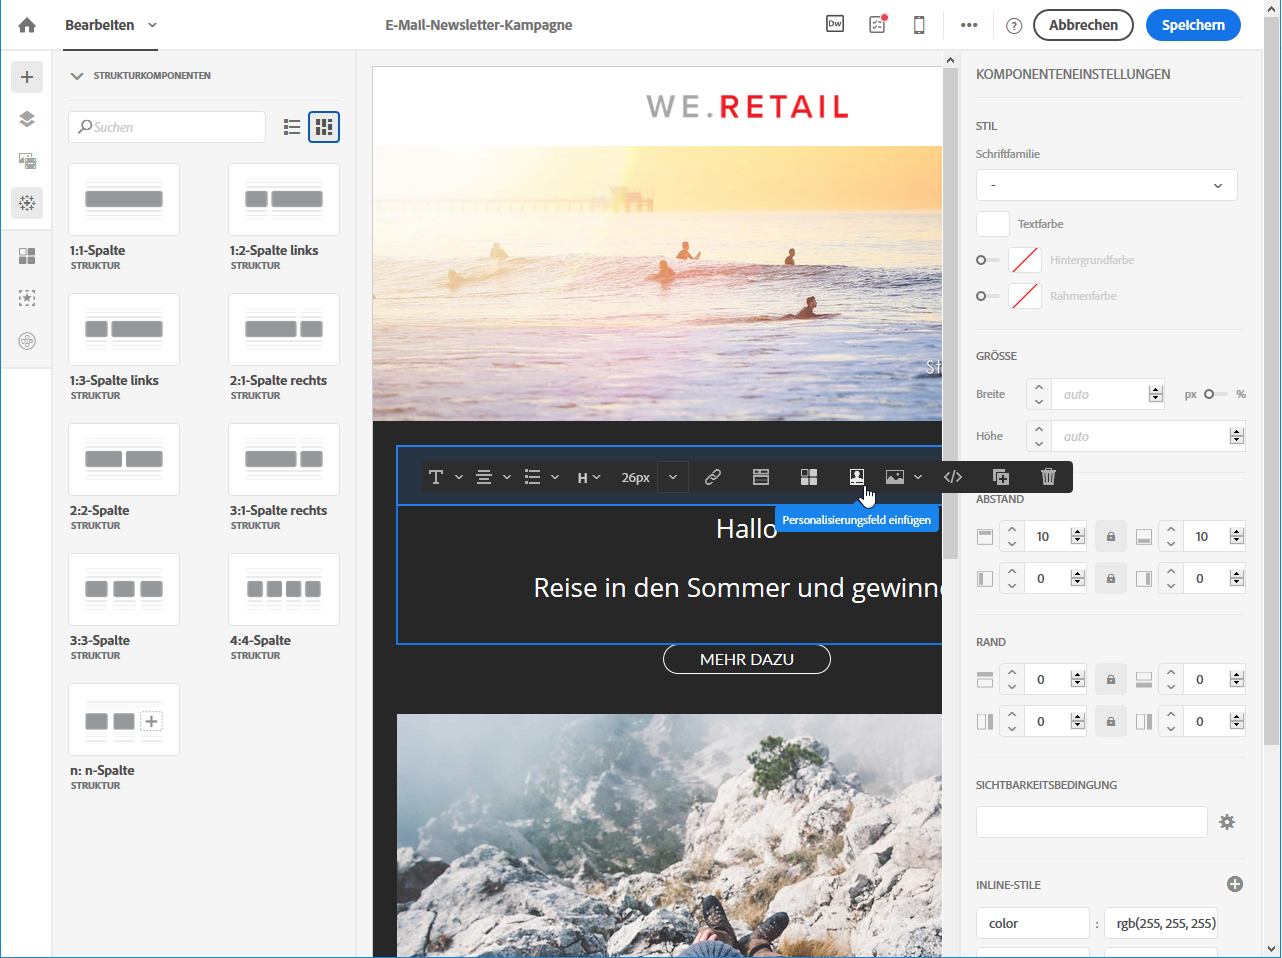Toggle the lock for top and bottom Rand

pos(1110,680)
